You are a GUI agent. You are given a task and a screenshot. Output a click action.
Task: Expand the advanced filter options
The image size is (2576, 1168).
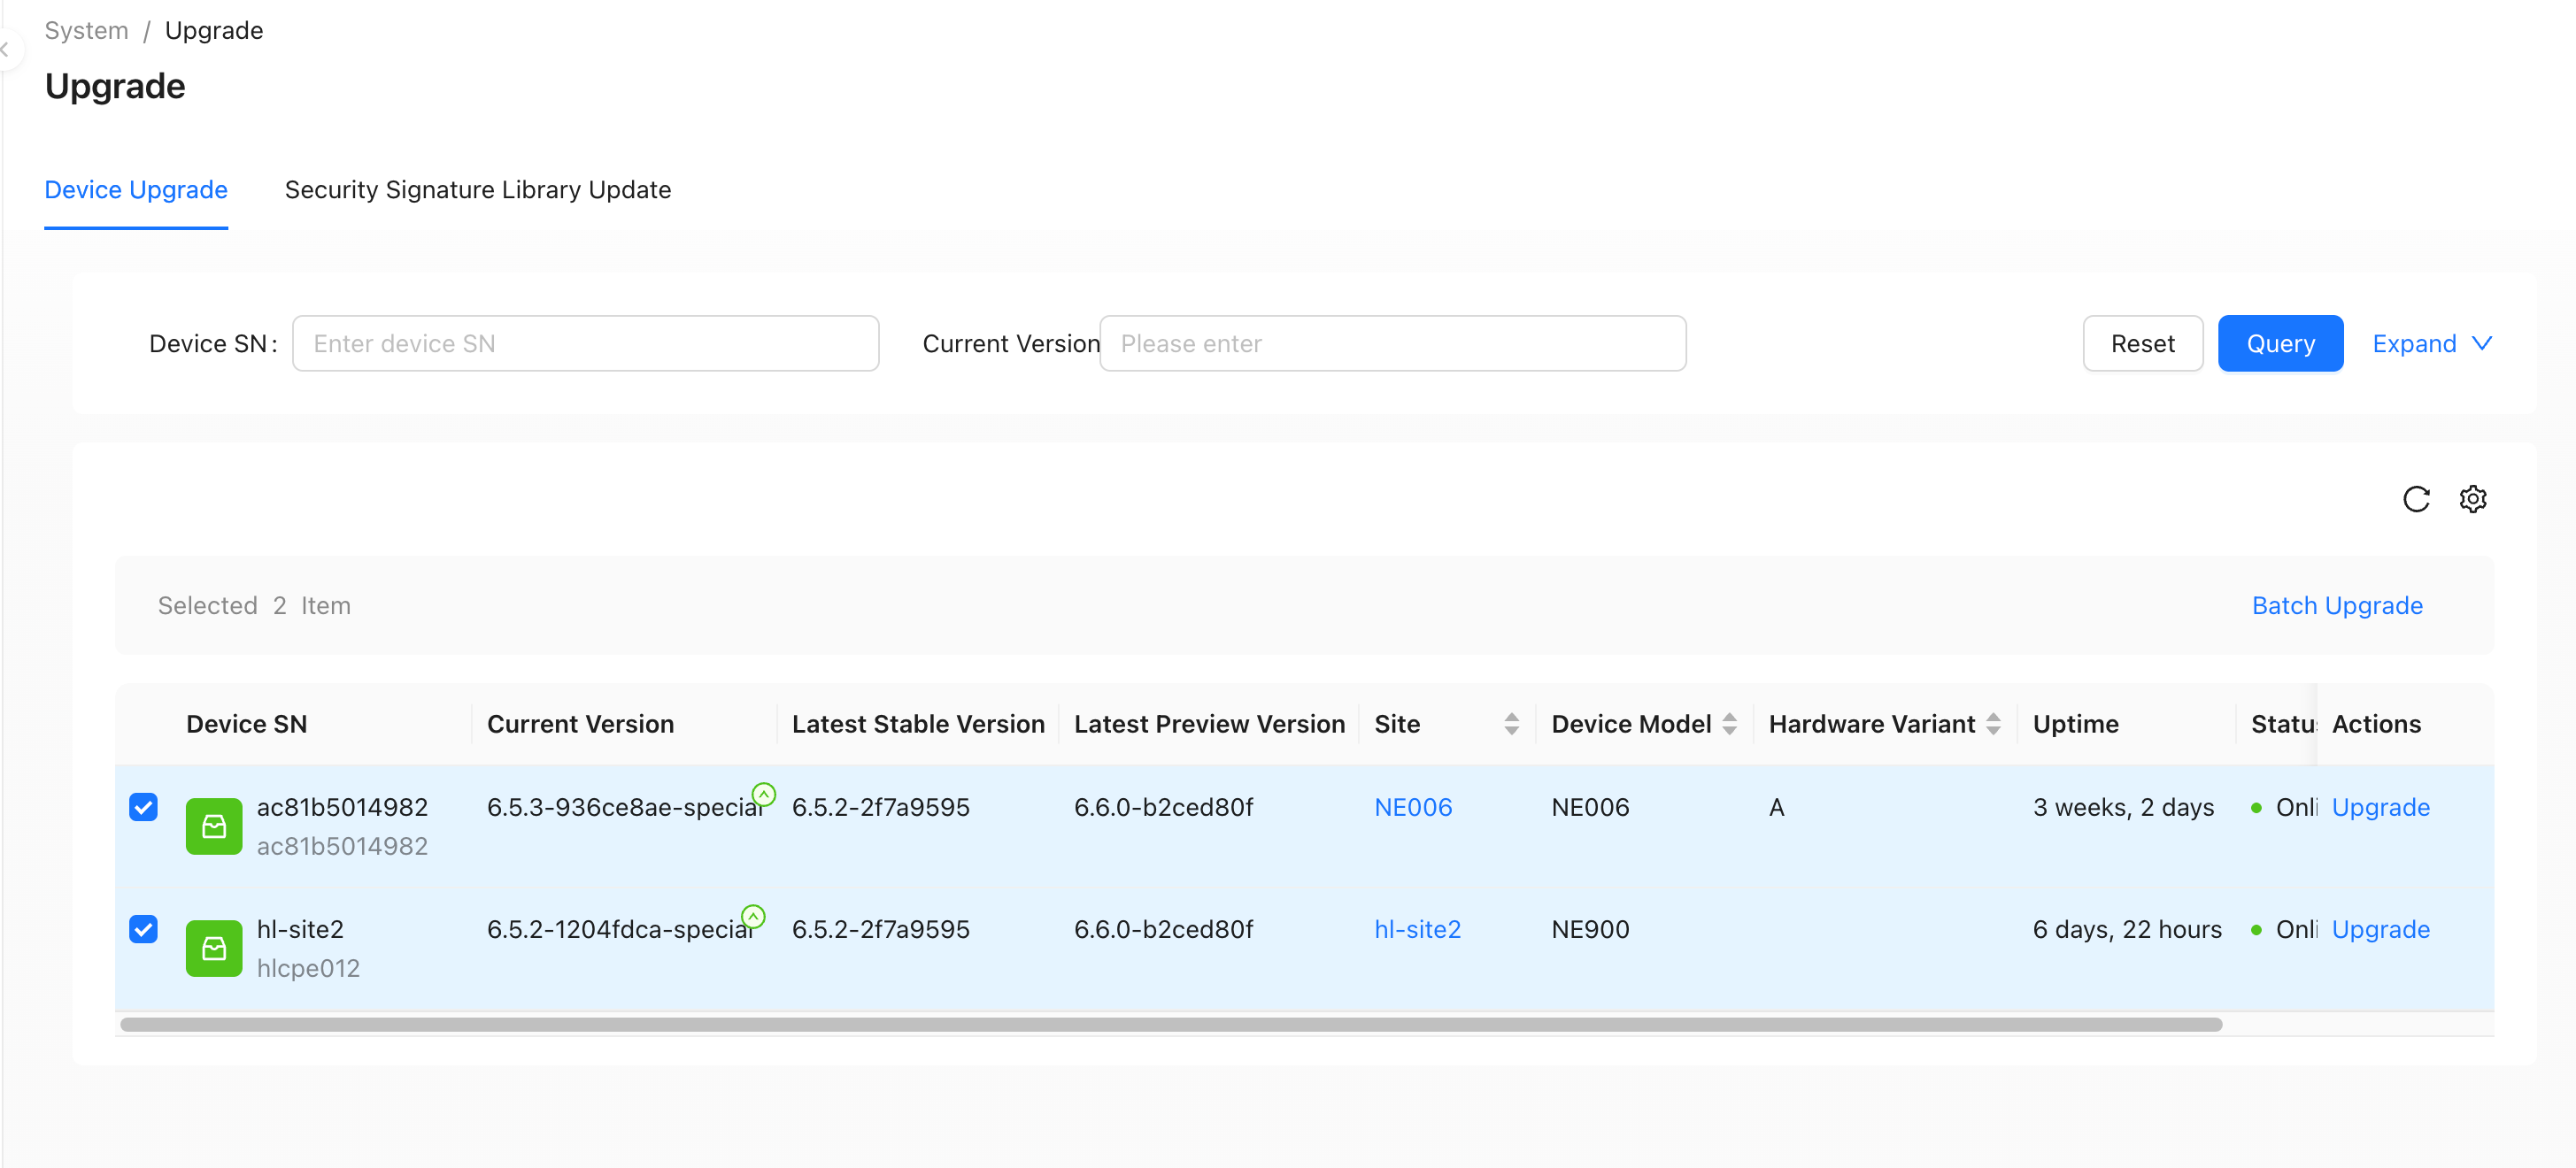click(2432, 343)
